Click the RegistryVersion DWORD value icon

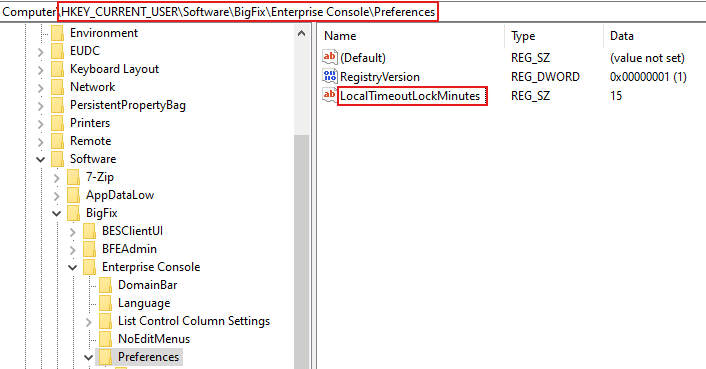(330, 76)
